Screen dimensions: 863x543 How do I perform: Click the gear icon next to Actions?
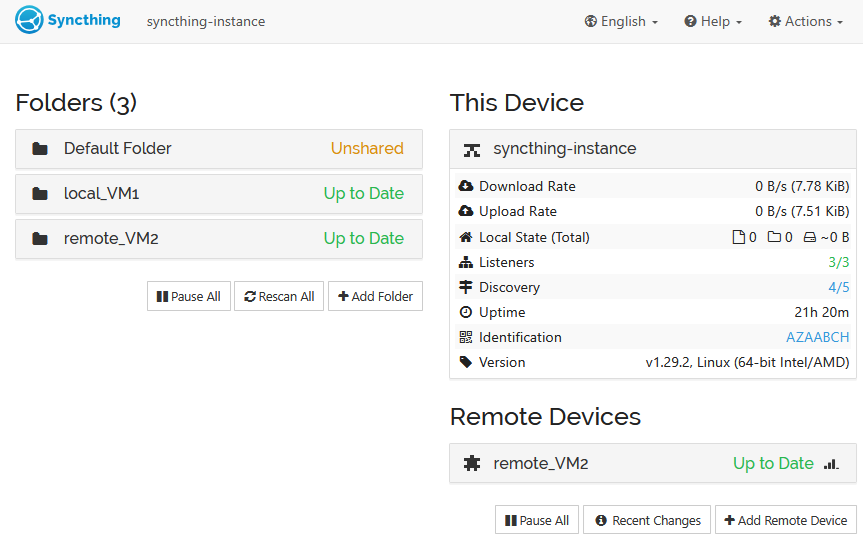[x=774, y=21]
